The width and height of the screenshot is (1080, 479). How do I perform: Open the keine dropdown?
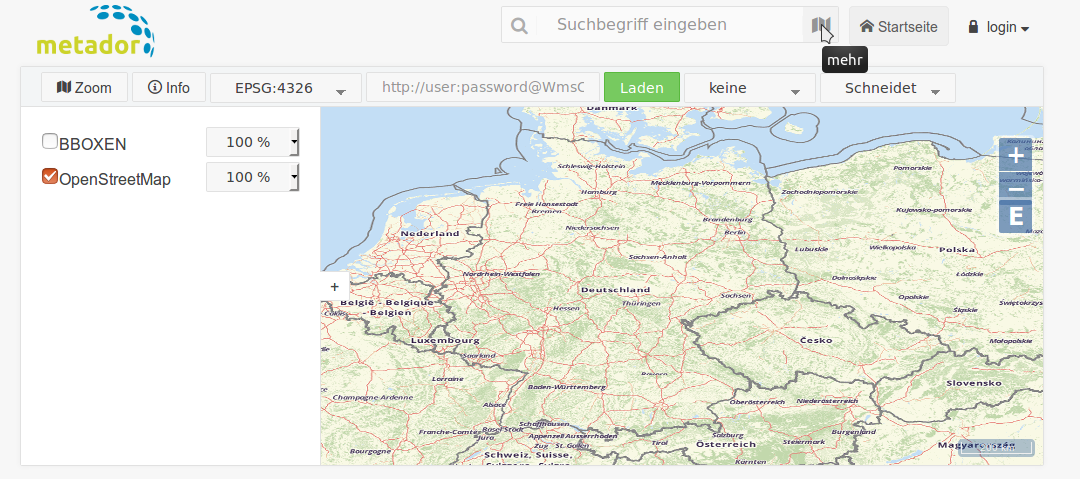749,88
